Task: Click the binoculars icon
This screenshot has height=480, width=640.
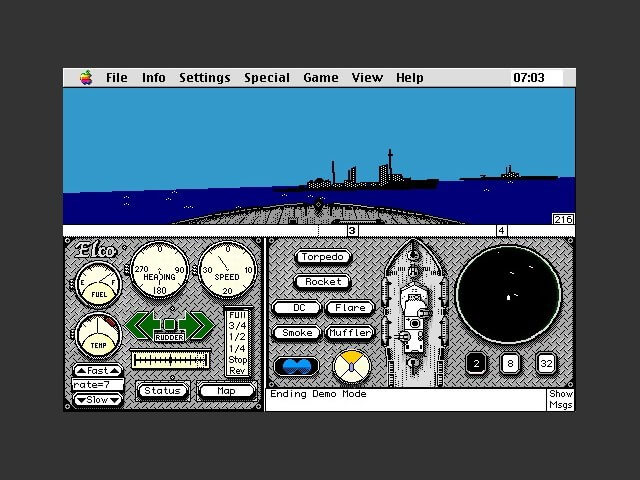Action: coord(297,366)
